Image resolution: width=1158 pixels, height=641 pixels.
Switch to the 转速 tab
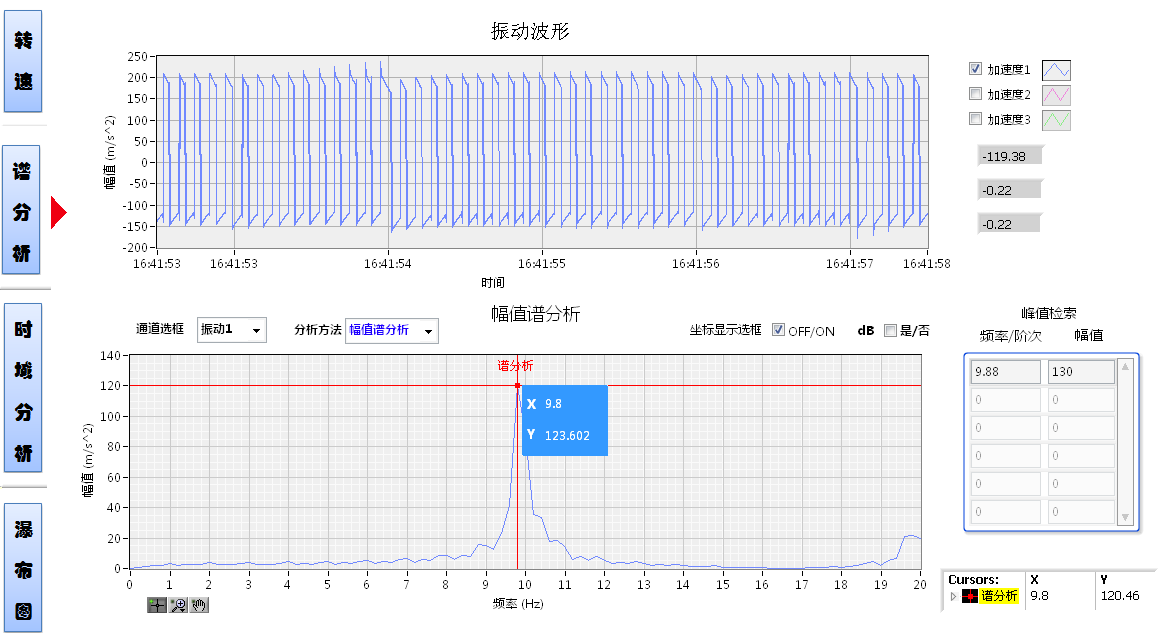[23, 61]
